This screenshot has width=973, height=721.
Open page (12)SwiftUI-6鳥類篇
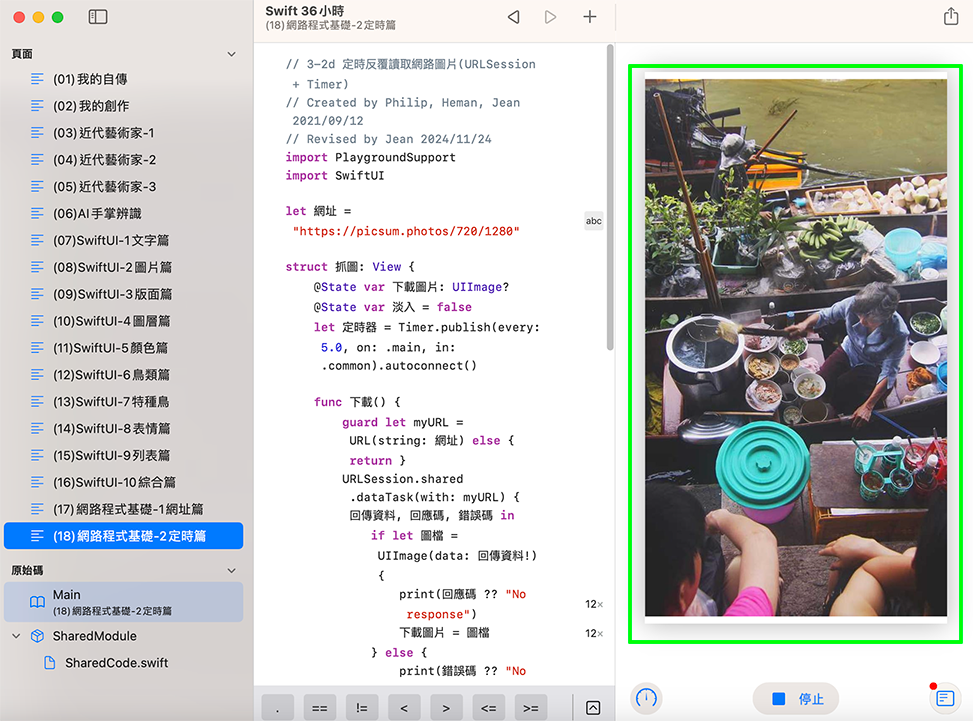click(111, 375)
